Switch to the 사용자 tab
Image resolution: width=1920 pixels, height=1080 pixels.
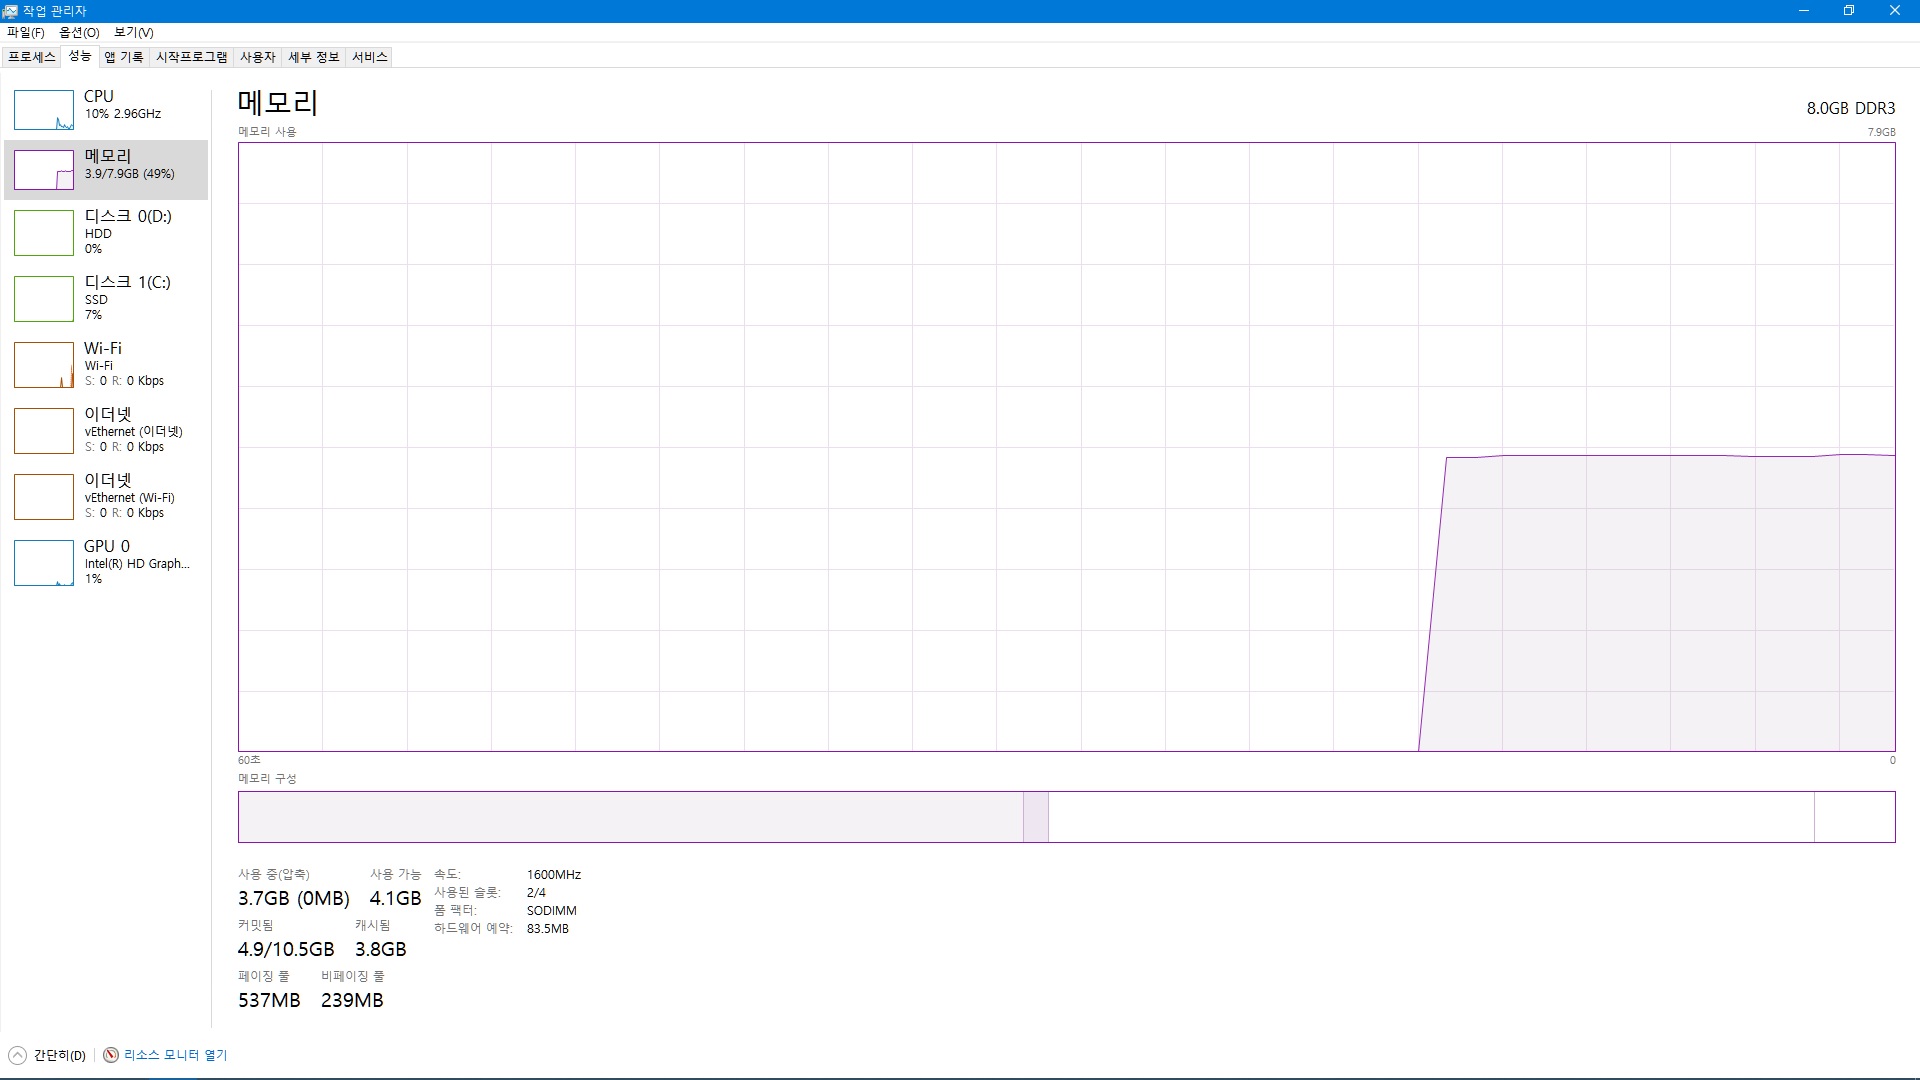[258, 57]
